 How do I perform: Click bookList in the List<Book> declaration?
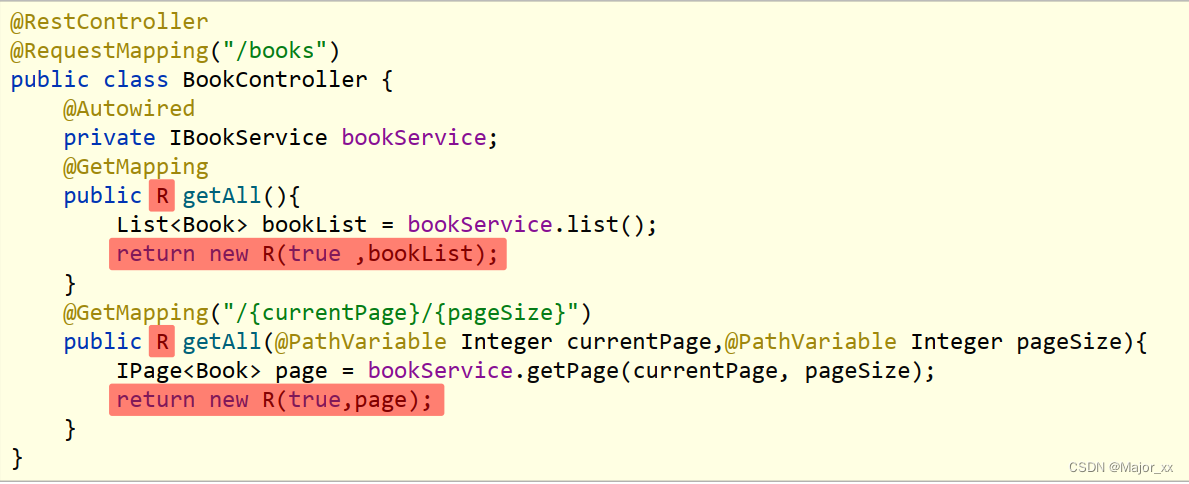[314, 225]
